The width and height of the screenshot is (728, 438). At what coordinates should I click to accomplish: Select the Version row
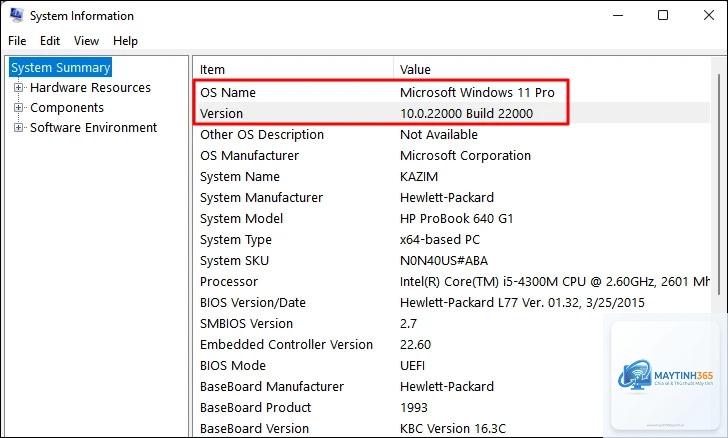(x=452, y=113)
